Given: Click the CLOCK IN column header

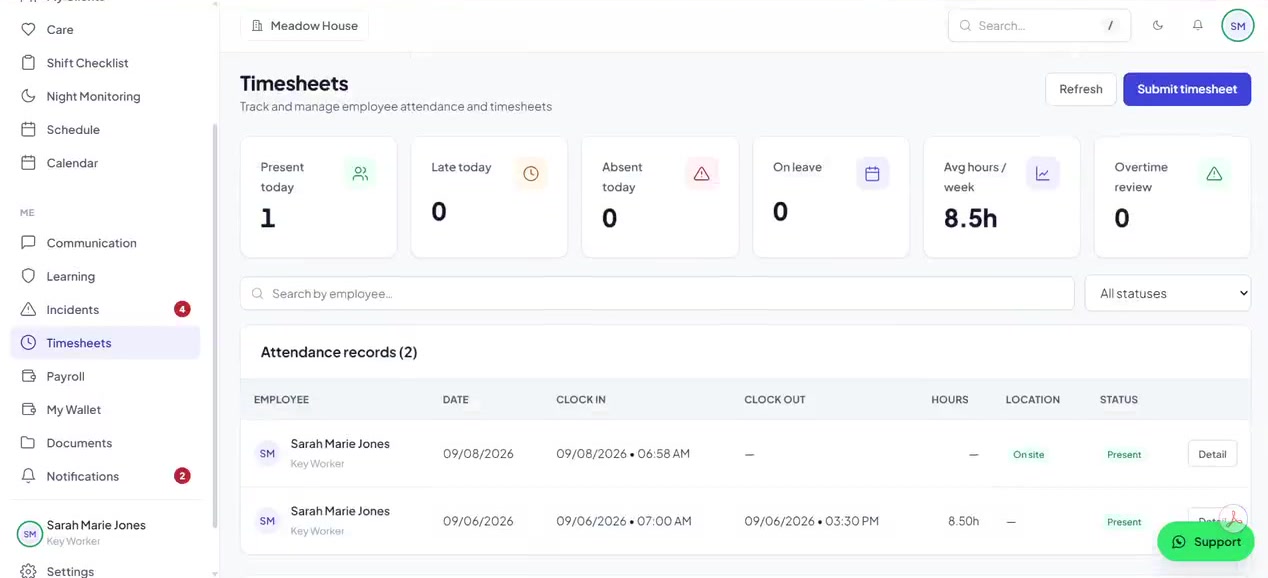Looking at the screenshot, I should click(581, 400).
